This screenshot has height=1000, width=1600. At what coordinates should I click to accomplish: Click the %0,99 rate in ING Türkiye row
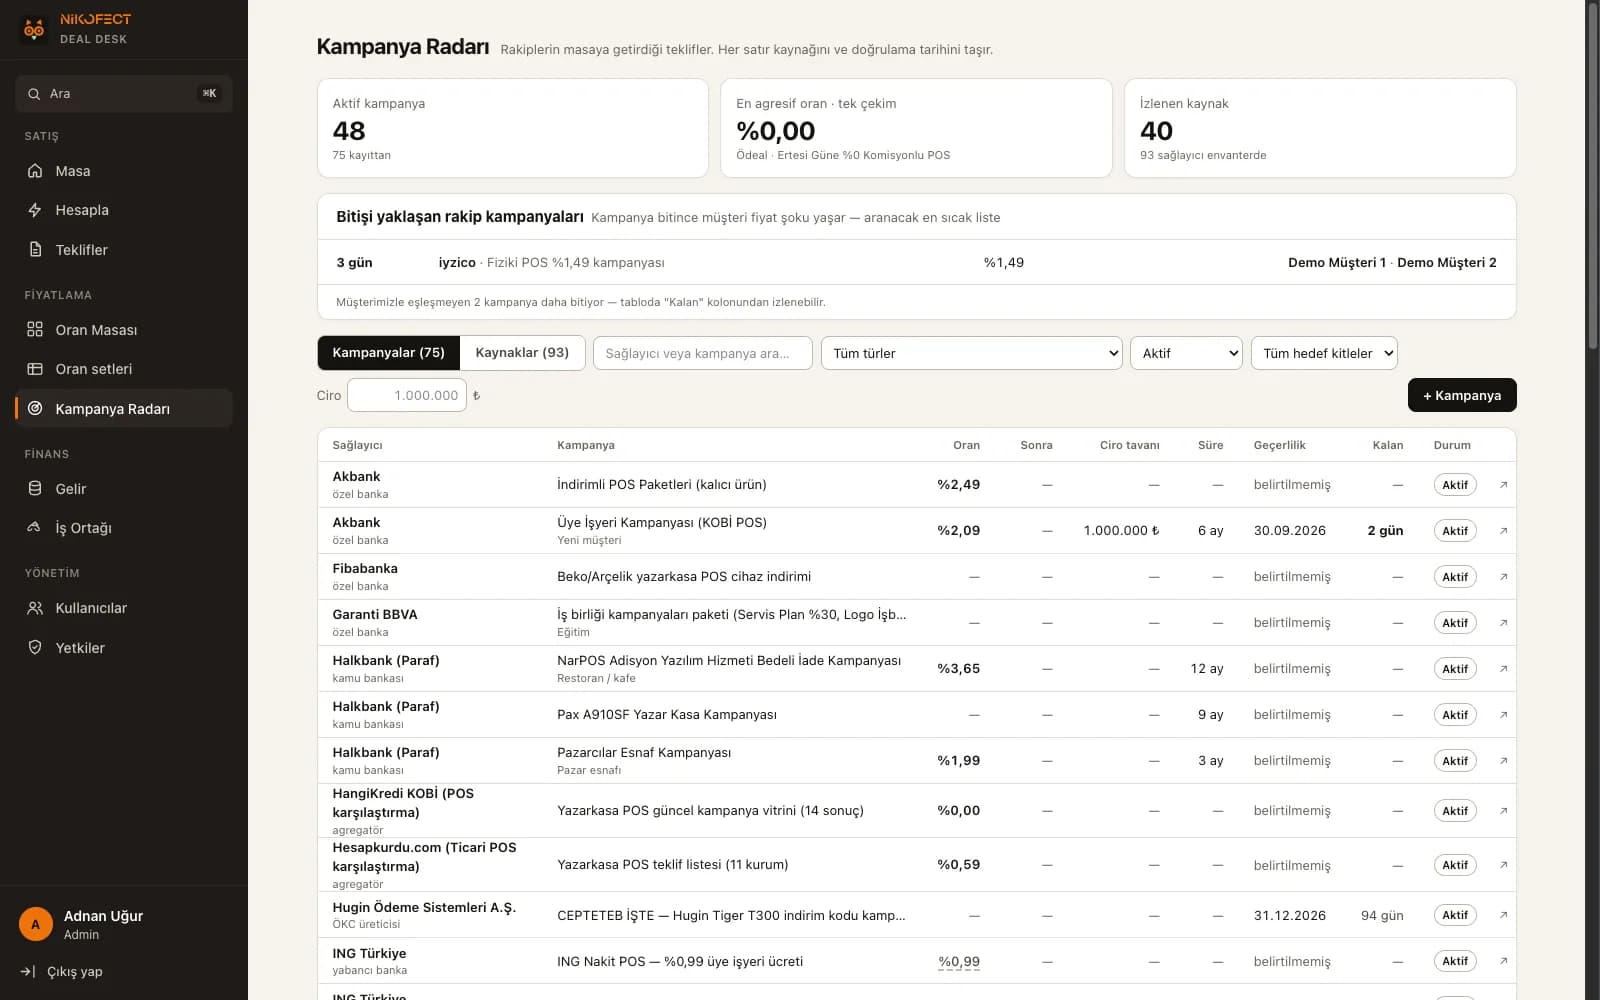(x=959, y=962)
